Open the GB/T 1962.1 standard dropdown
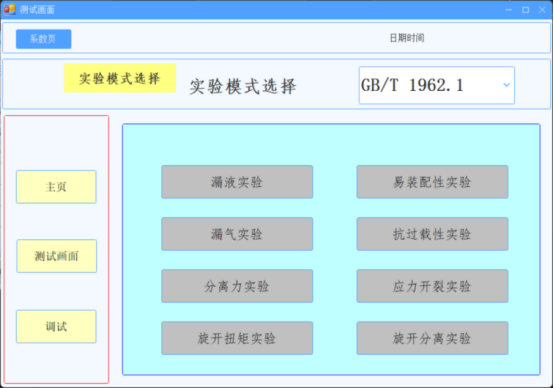The height and width of the screenshot is (388, 554). point(436,85)
